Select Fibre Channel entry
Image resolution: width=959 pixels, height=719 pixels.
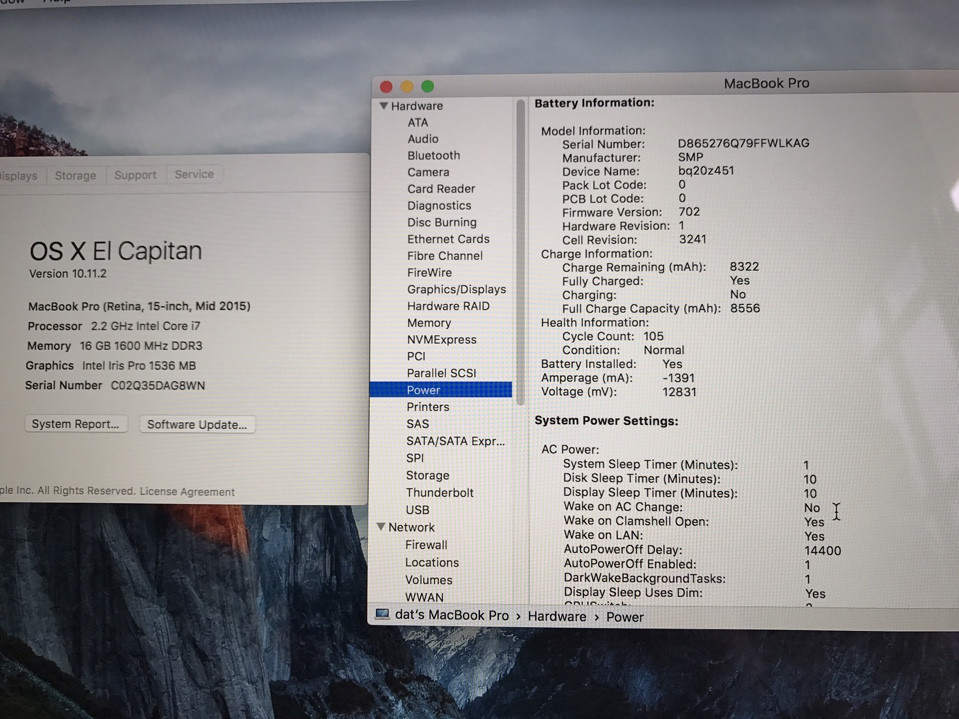click(445, 256)
